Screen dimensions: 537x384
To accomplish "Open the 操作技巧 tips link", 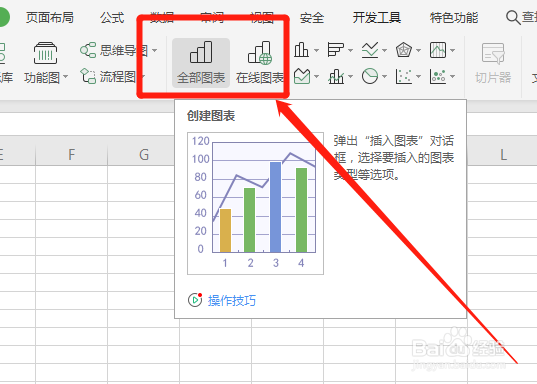I will click(x=232, y=300).
